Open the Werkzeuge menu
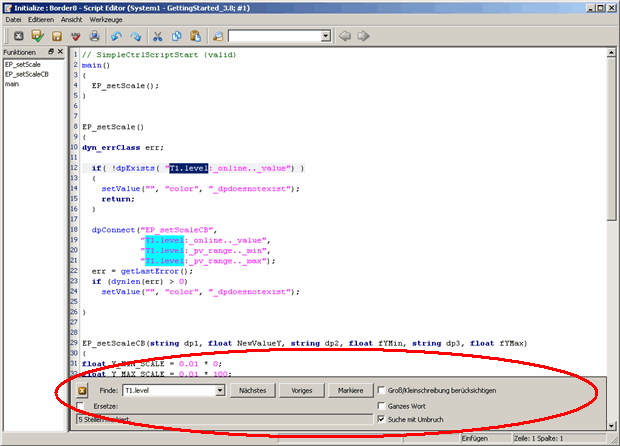 point(106,19)
